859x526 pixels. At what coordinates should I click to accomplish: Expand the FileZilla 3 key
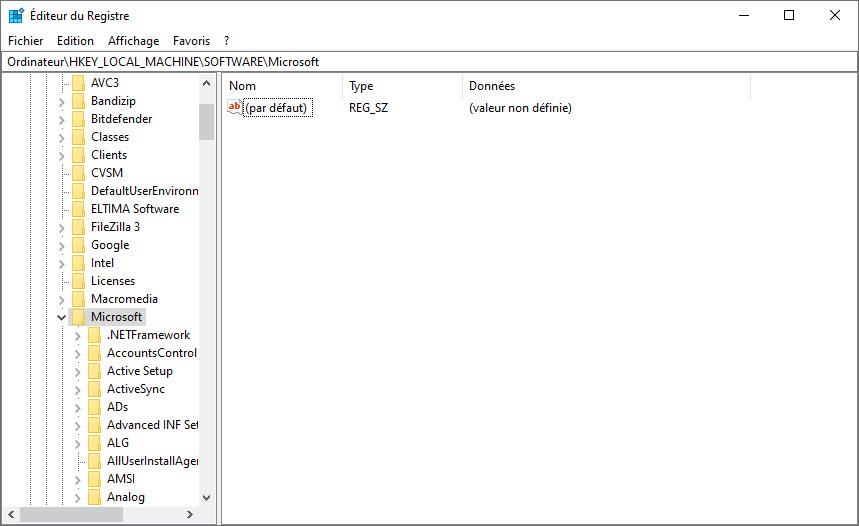point(61,228)
